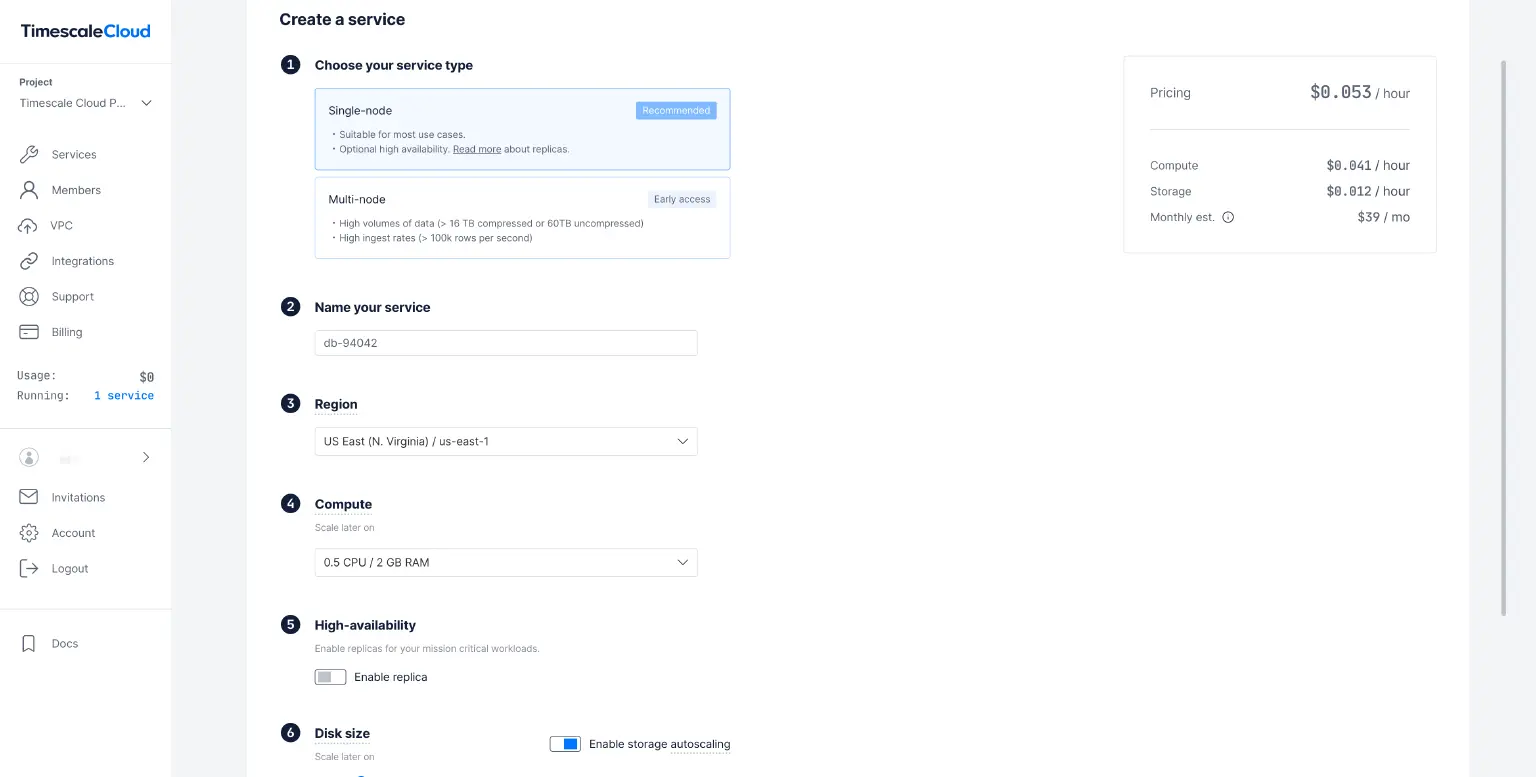Viewport: 1536px width, 777px height.
Task: Open the Read more replicas link
Action: pyautogui.click(x=477, y=148)
